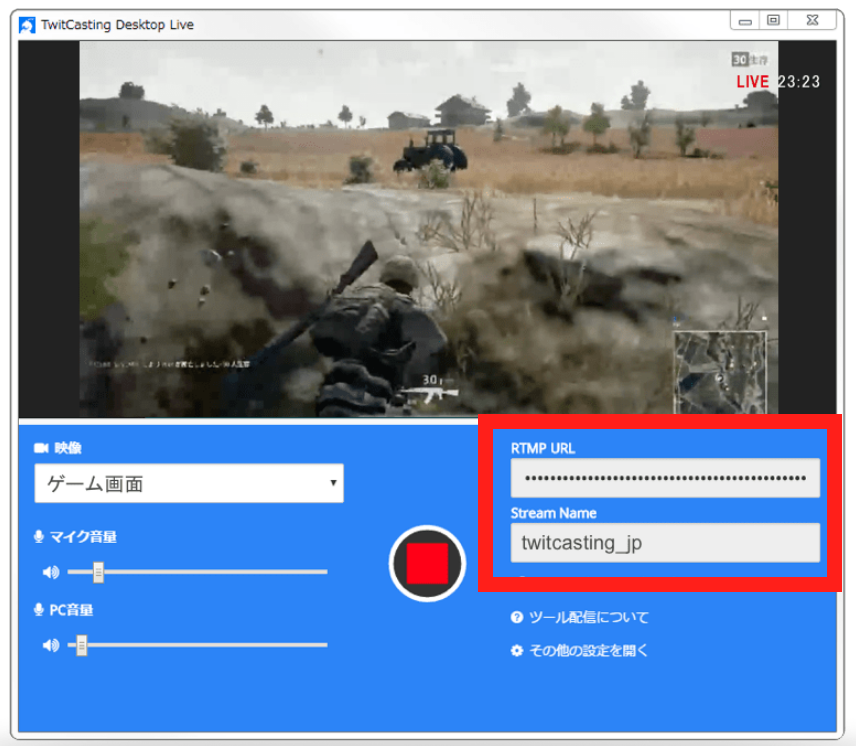
Task: Click the TwitCasting Desktop Live window title
Action: point(117,25)
